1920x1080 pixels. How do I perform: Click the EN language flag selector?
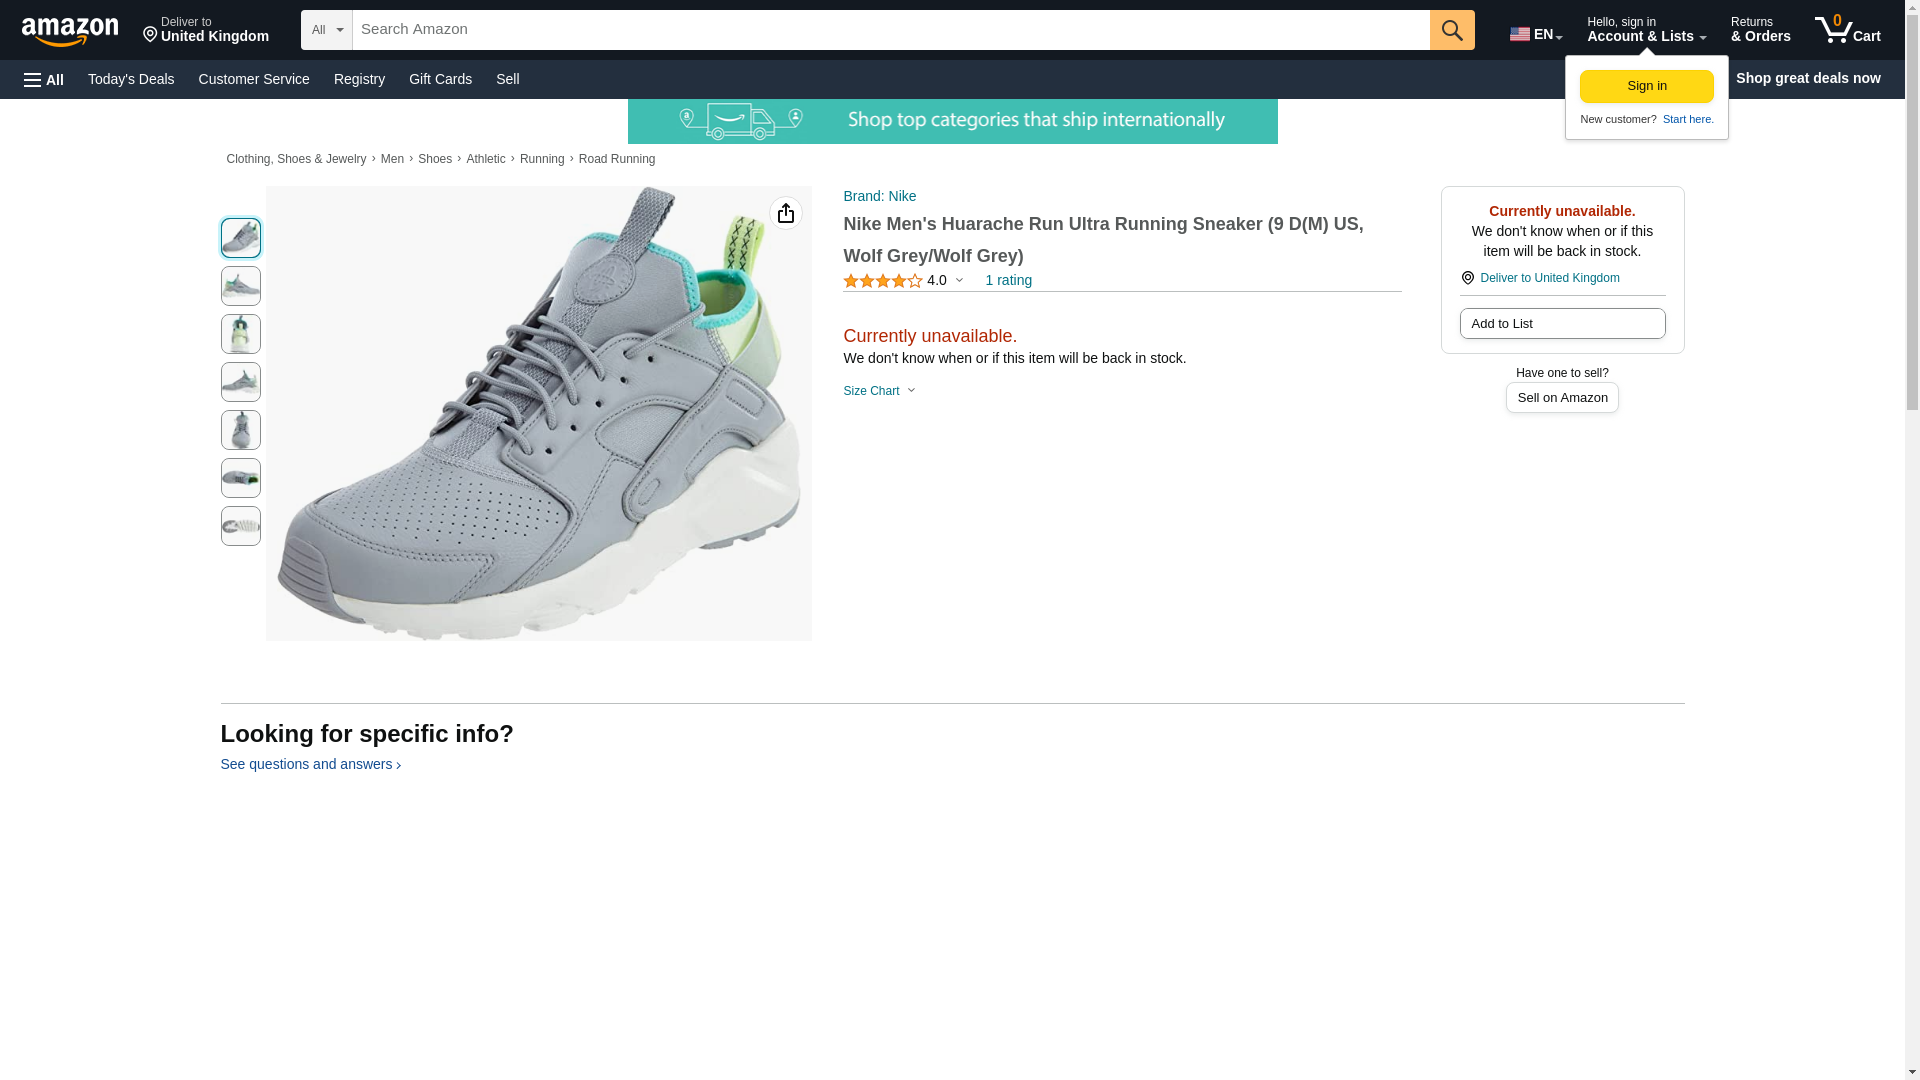pos(1534,33)
